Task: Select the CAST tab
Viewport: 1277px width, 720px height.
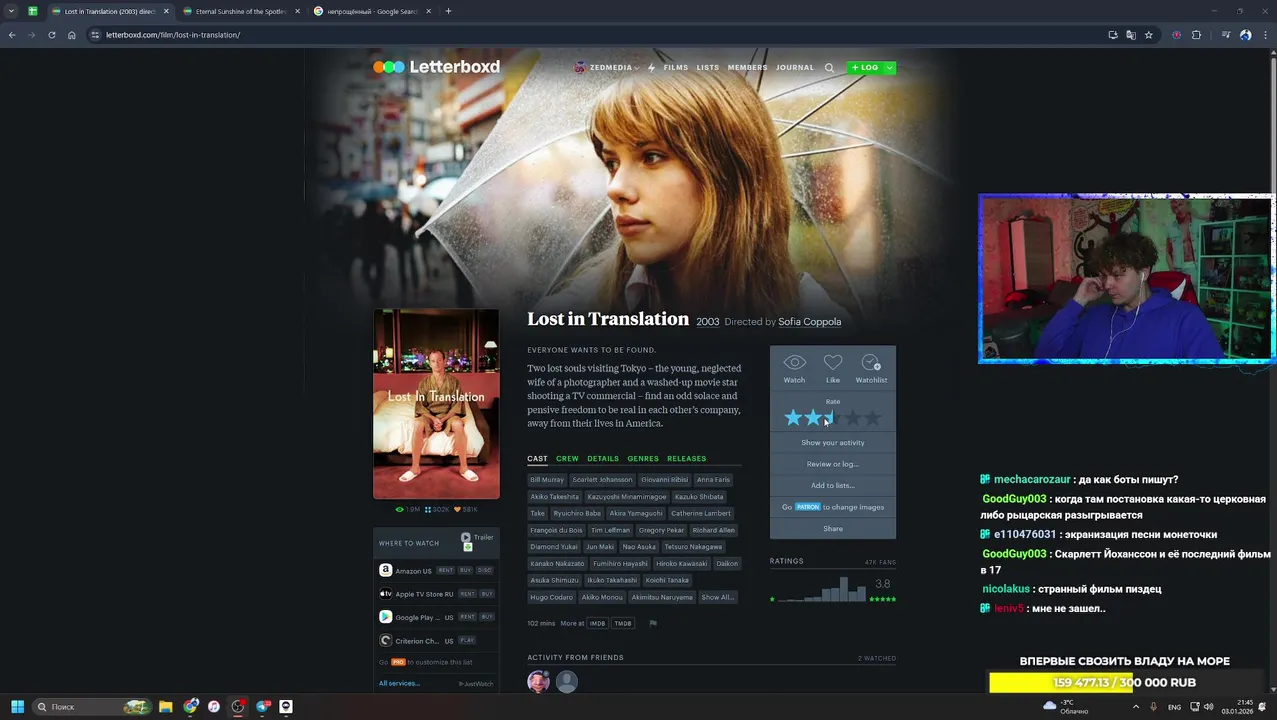Action: [x=537, y=458]
